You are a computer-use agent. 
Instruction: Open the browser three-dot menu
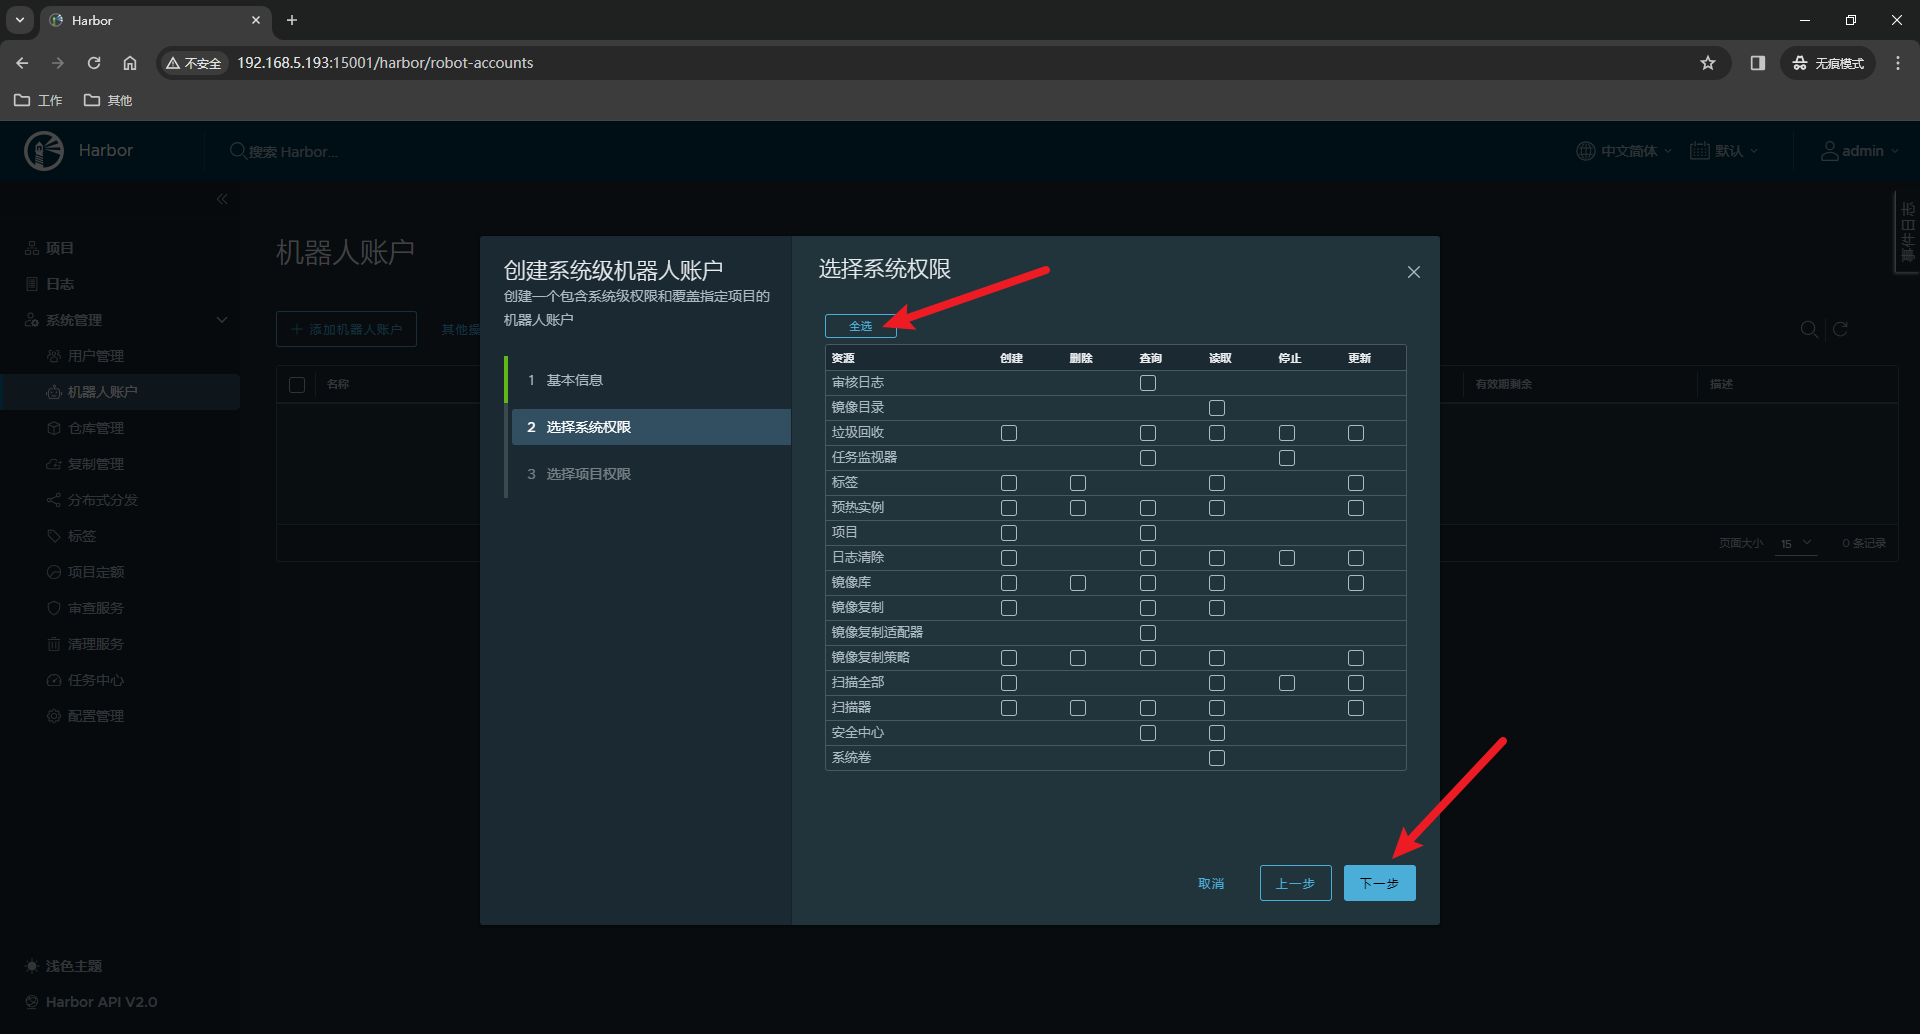point(1898,63)
